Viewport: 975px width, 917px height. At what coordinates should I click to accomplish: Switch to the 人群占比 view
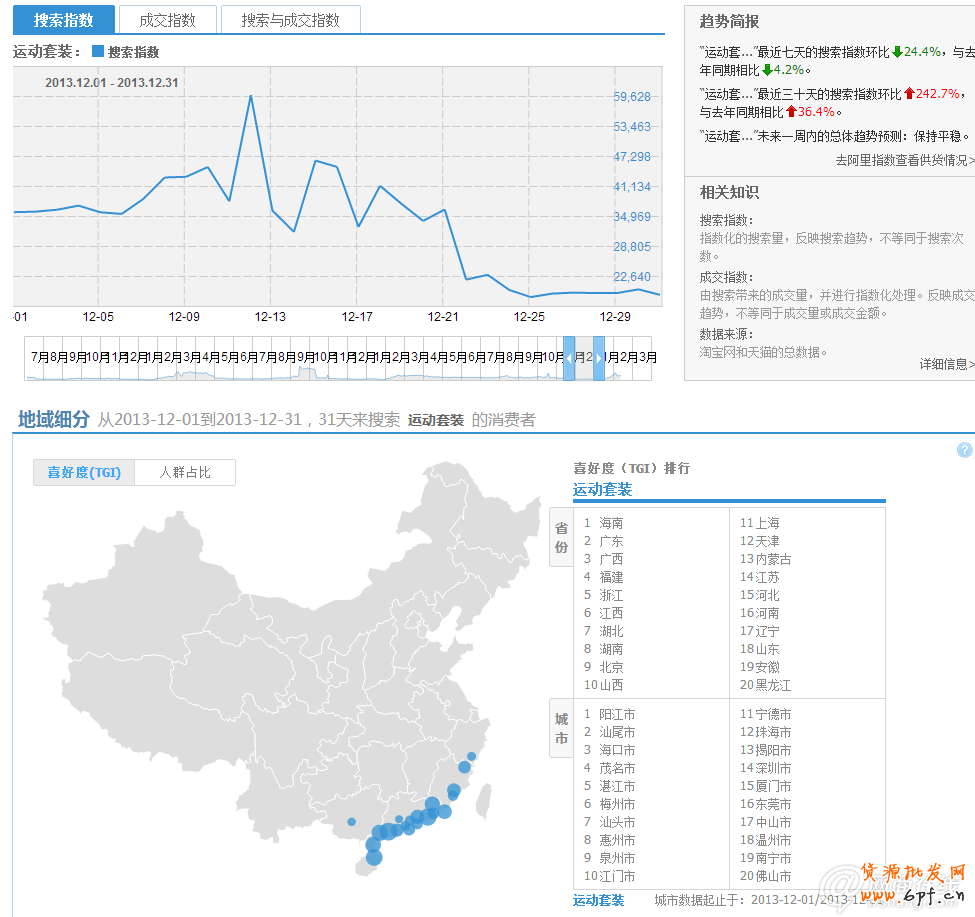coord(185,473)
